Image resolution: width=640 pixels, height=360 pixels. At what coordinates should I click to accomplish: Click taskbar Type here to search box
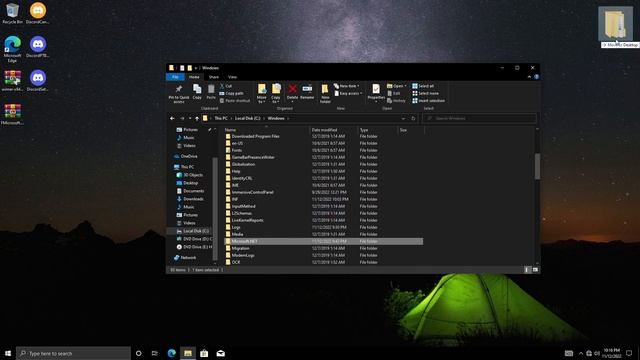coord(73,353)
